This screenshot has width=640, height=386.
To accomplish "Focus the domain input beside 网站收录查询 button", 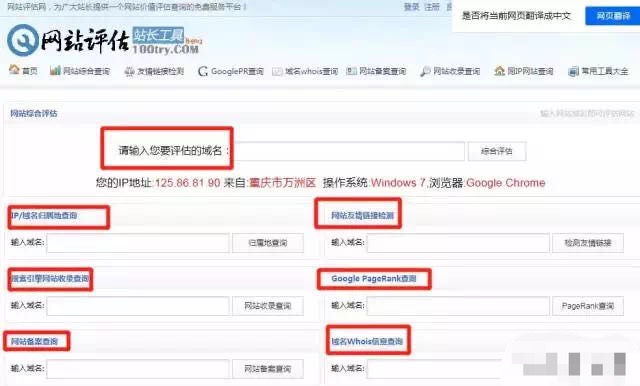I will (x=138, y=306).
